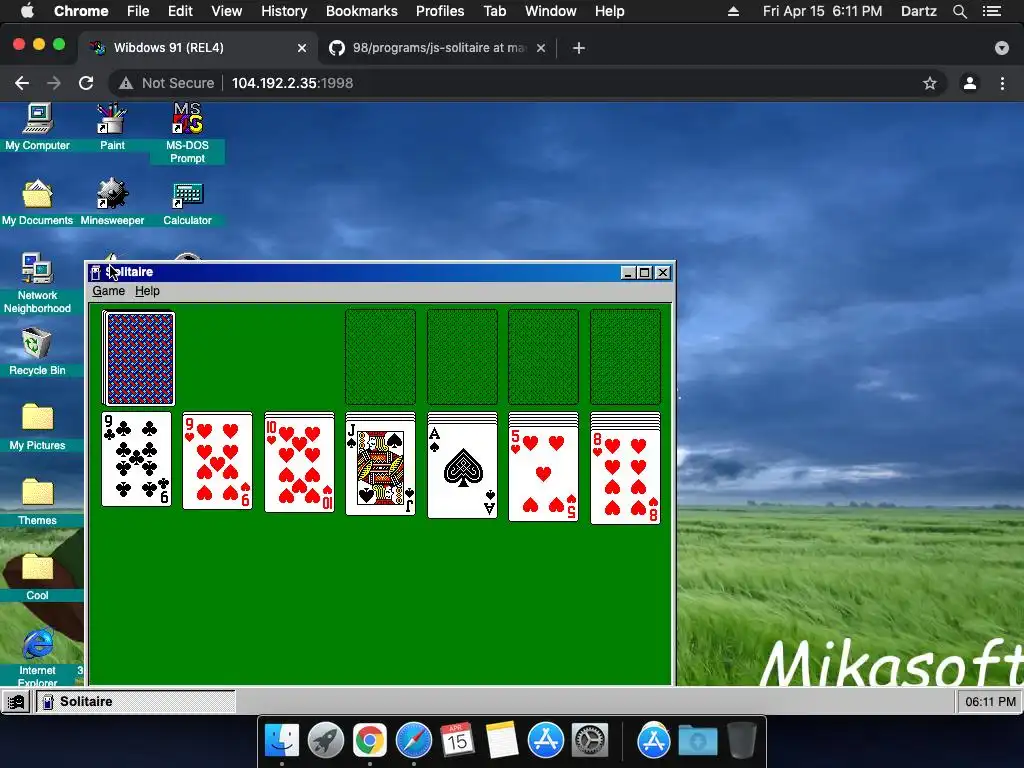Open Launchpad from the Dock
The image size is (1024, 768).
326,741
